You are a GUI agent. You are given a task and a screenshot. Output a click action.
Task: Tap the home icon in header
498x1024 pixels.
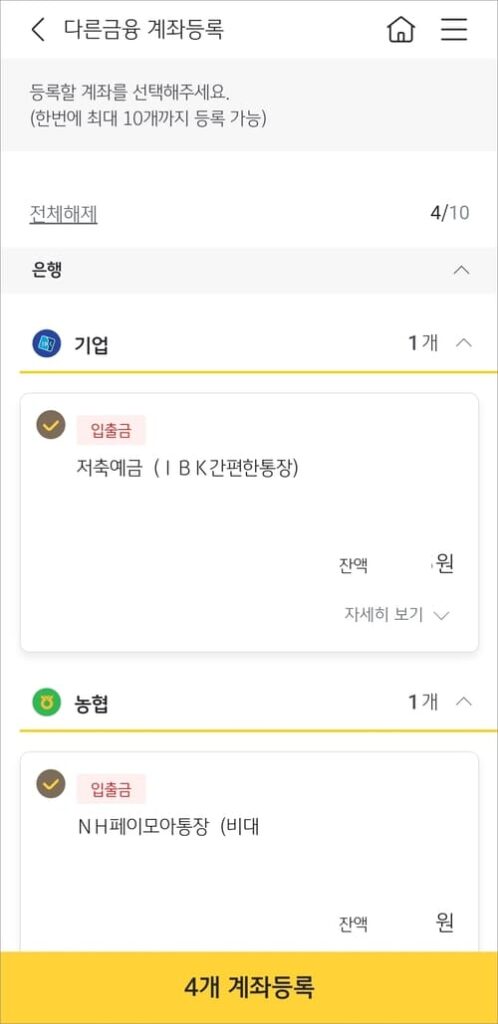pyautogui.click(x=401, y=29)
